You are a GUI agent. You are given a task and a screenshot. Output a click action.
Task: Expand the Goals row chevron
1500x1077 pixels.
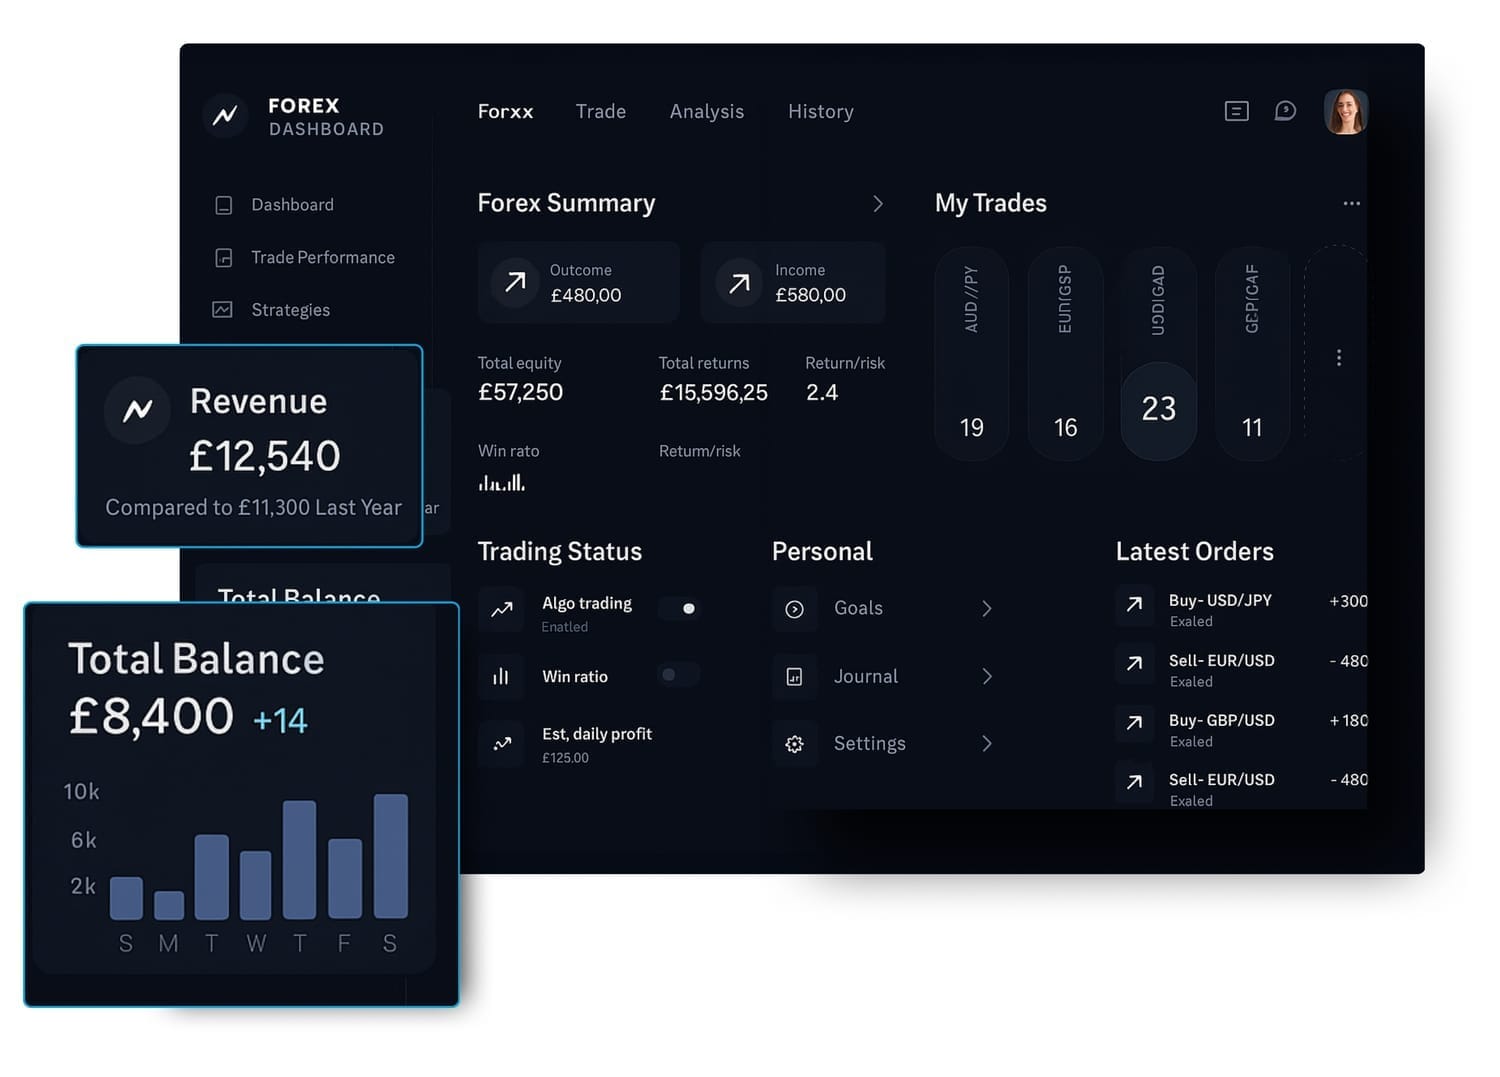986,609
